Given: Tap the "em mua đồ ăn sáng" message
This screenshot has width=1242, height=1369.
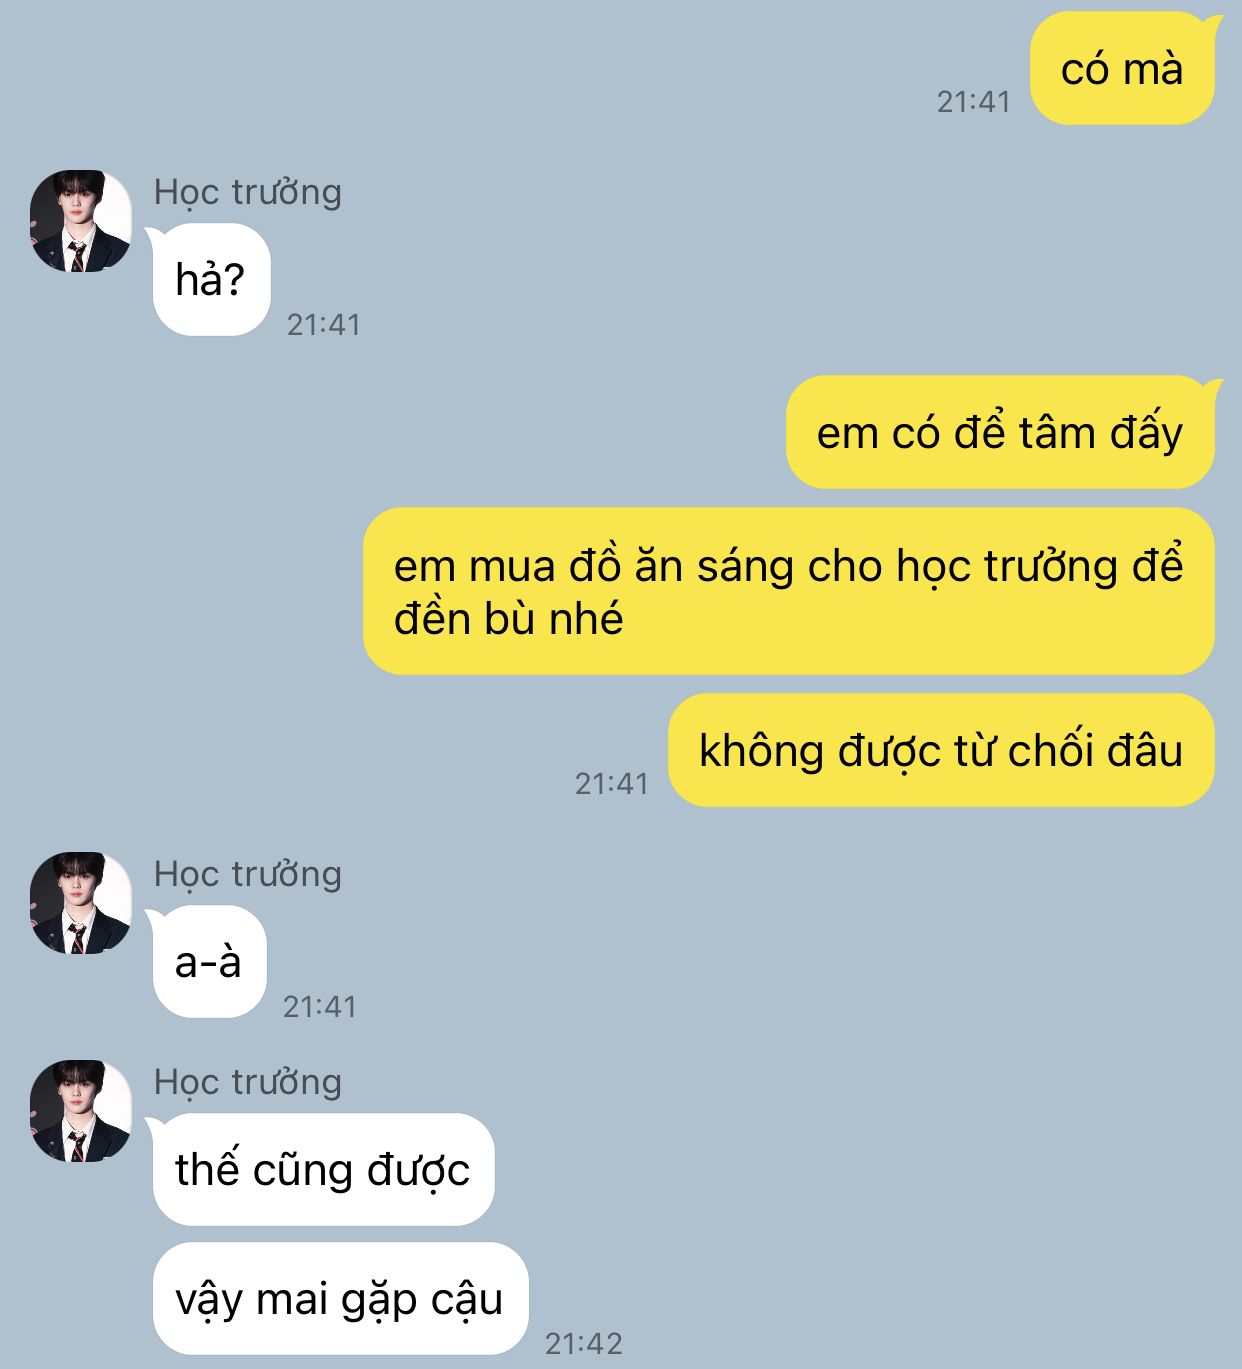Looking at the screenshot, I should [x=789, y=591].
